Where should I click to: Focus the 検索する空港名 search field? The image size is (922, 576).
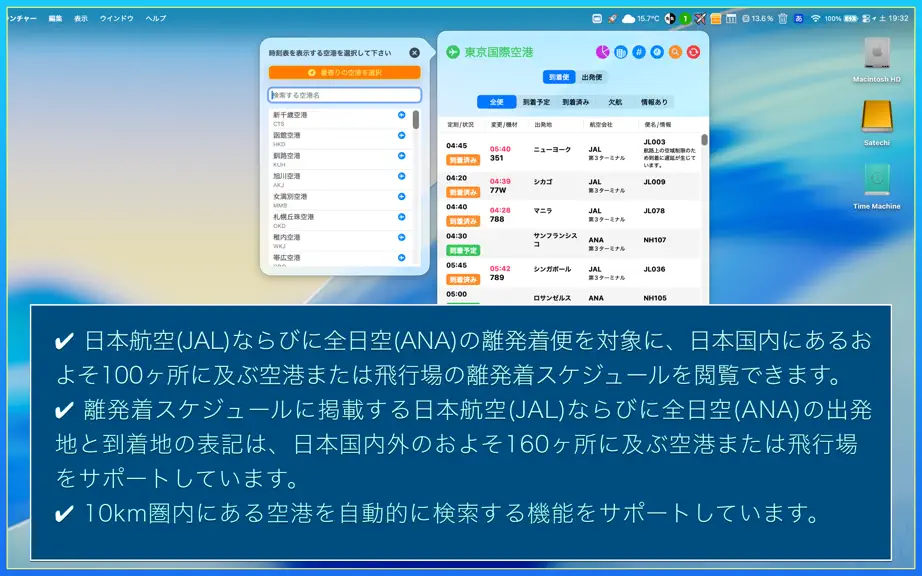(345, 95)
